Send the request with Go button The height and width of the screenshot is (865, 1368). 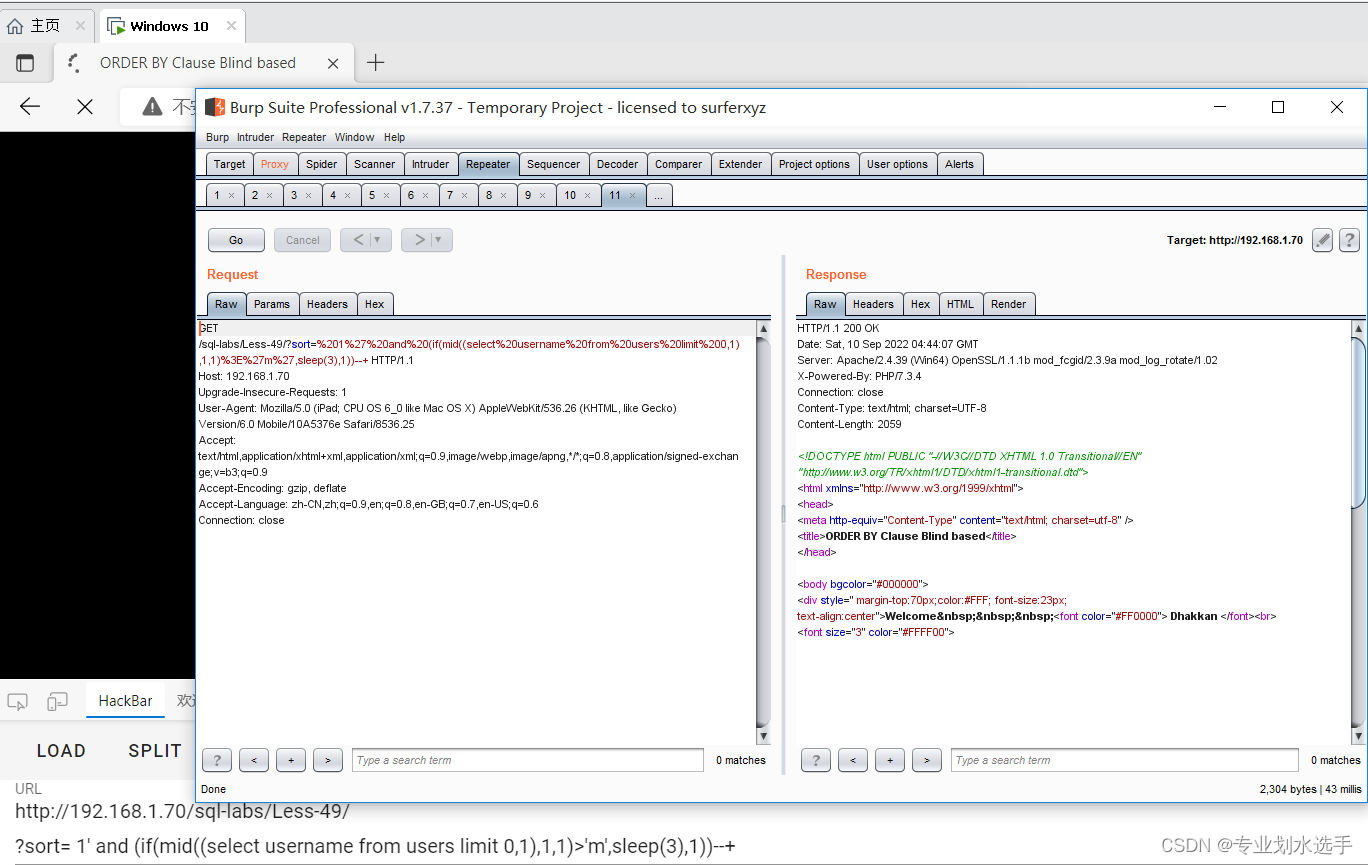(x=236, y=240)
